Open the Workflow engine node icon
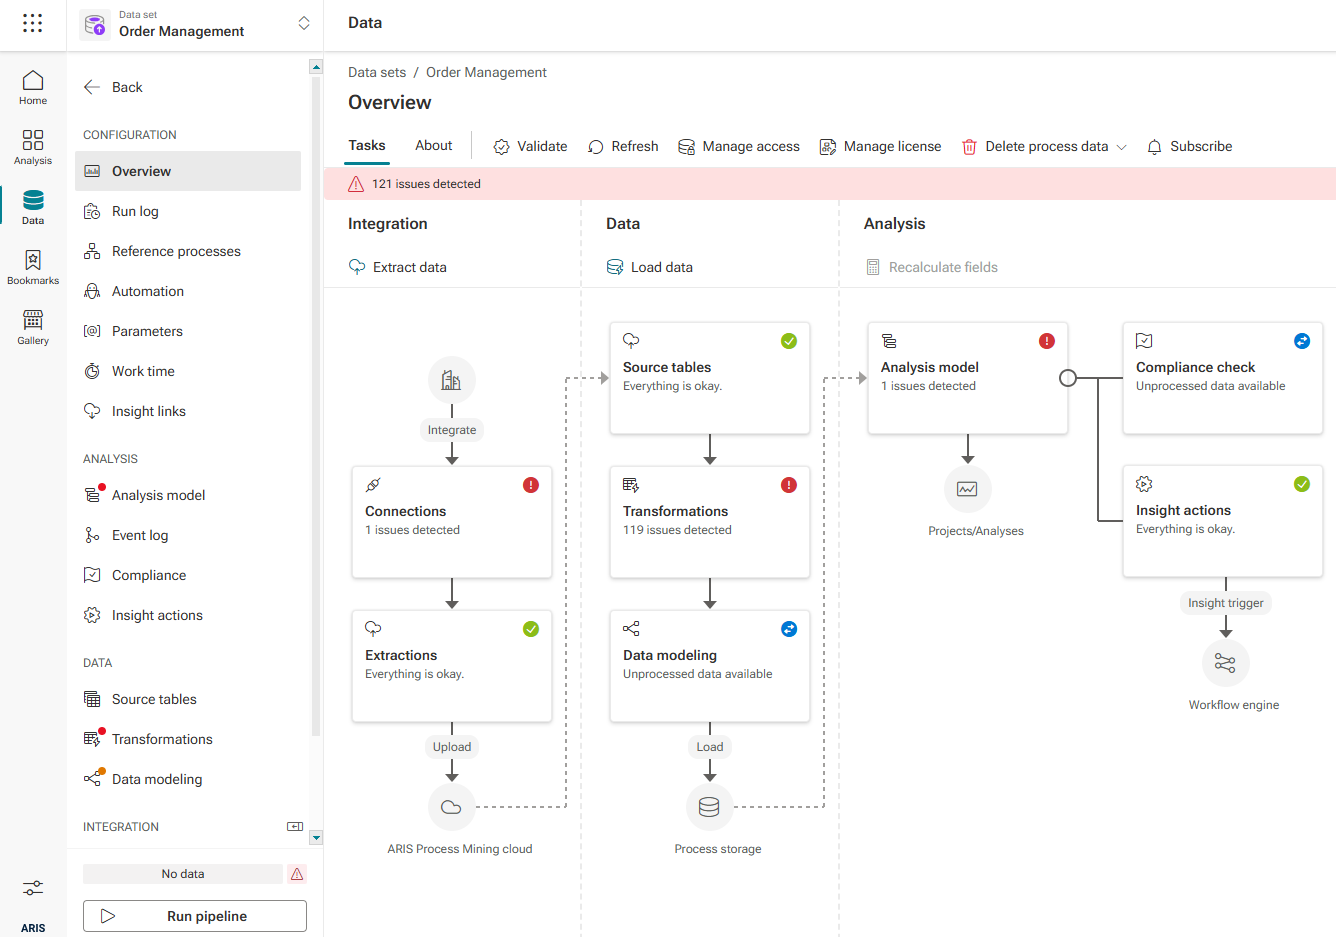Image resolution: width=1336 pixels, height=937 pixels. point(1225,663)
